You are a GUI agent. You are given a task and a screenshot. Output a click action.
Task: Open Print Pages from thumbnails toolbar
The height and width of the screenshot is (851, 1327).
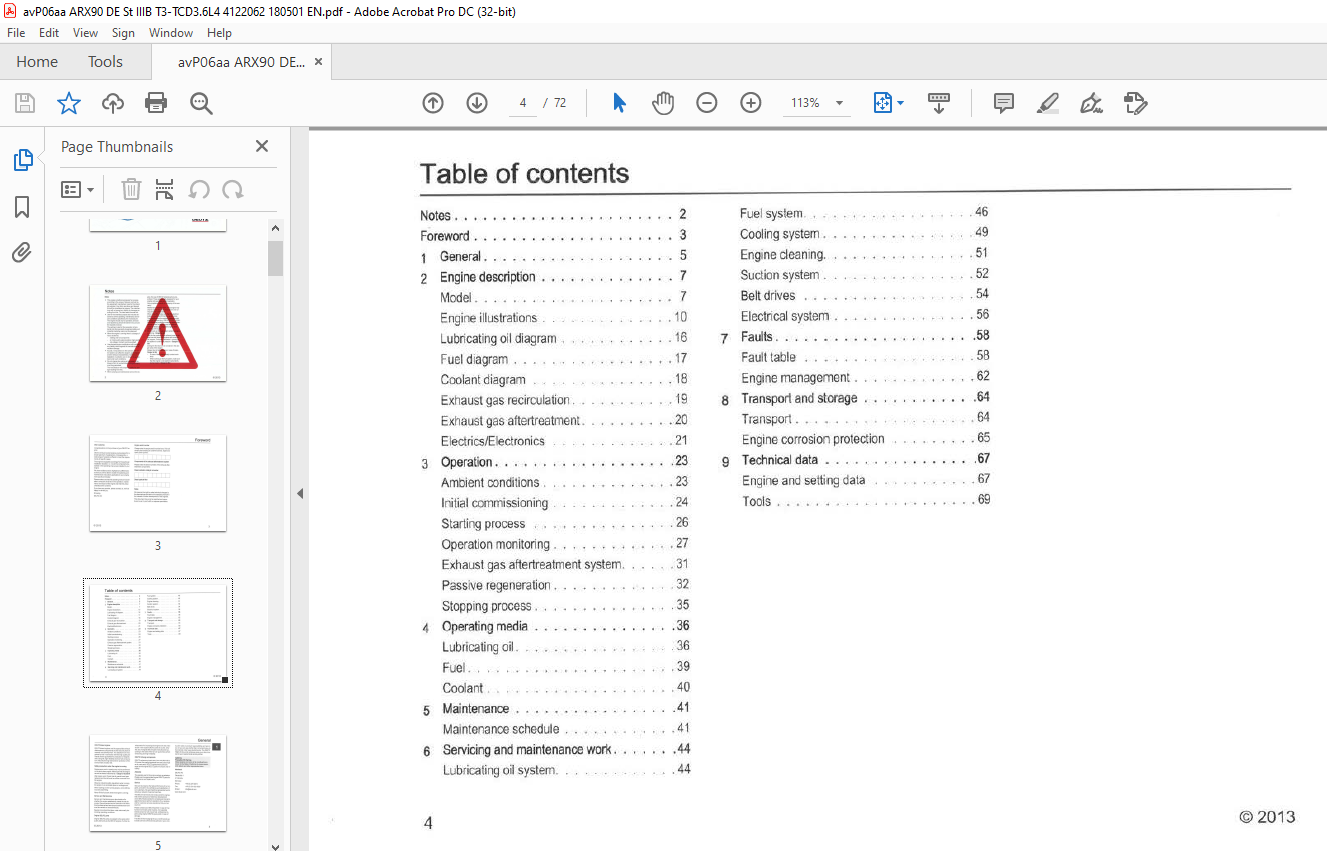pyautogui.click(x=165, y=189)
